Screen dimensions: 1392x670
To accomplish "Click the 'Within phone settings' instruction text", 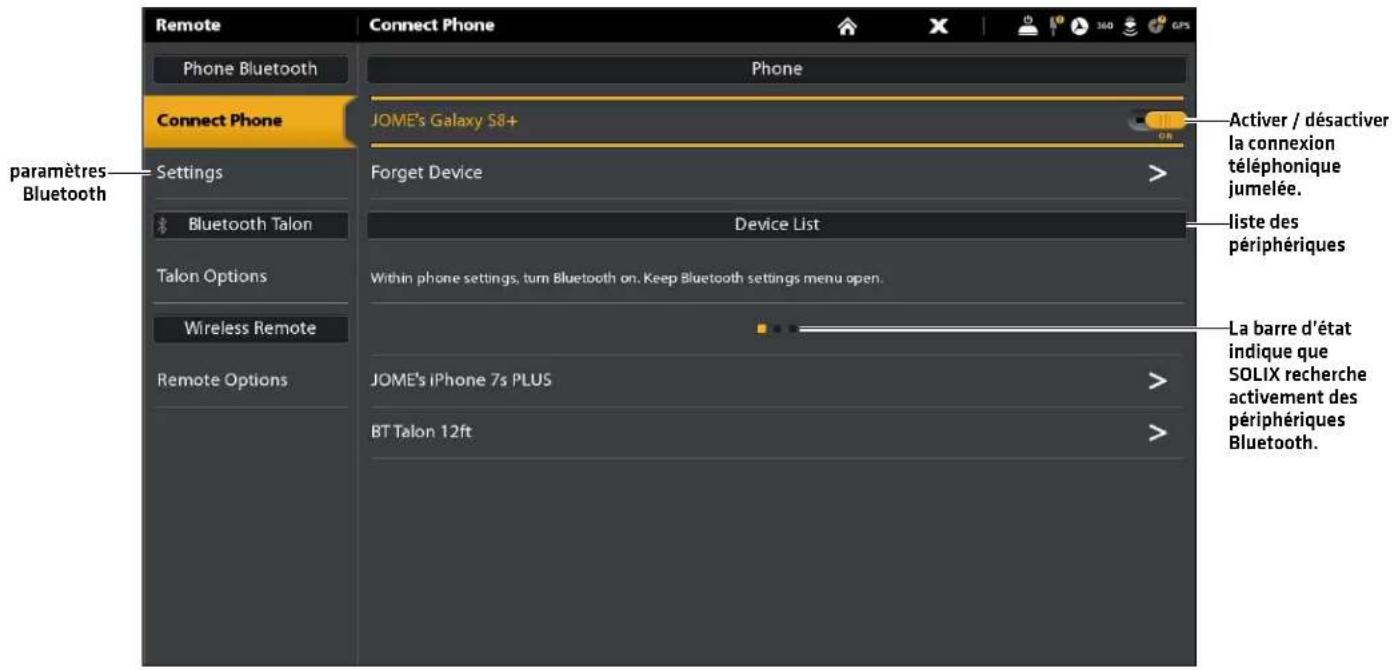I will click(x=627, y=278).
